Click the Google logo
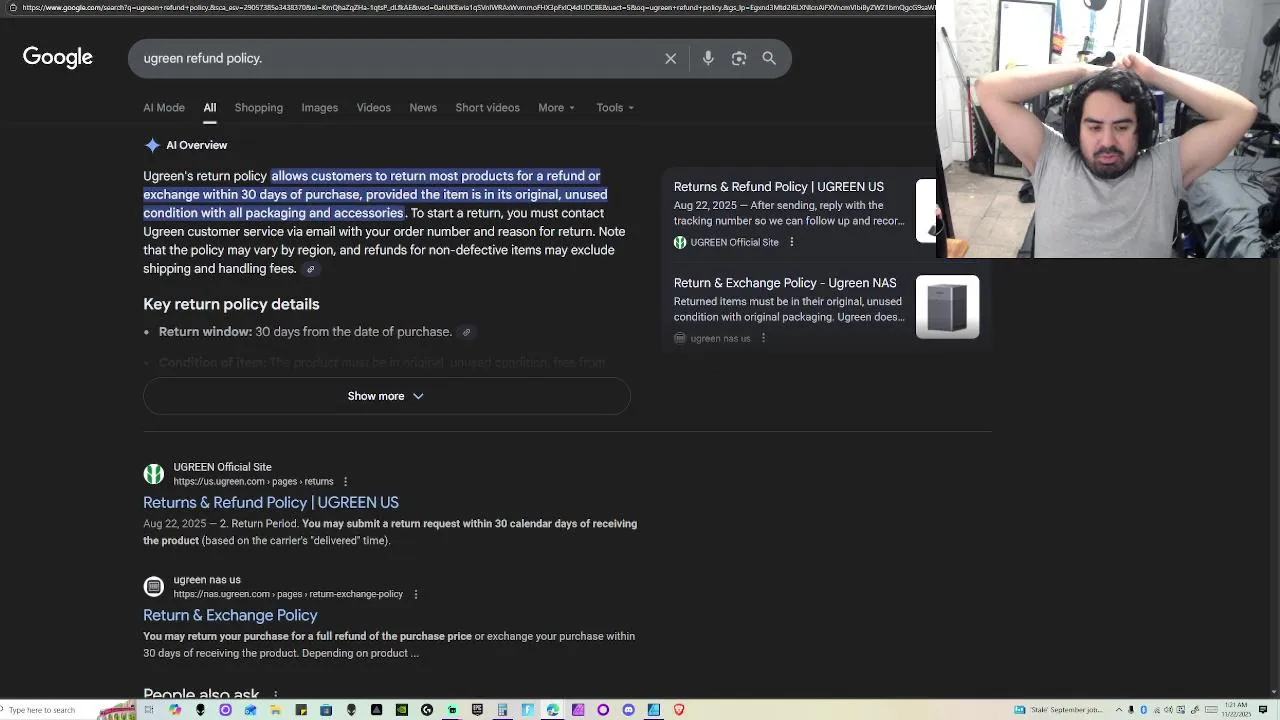Viewport: 1280px width, 720px height. pyautogui.click(x=58, y=57)
